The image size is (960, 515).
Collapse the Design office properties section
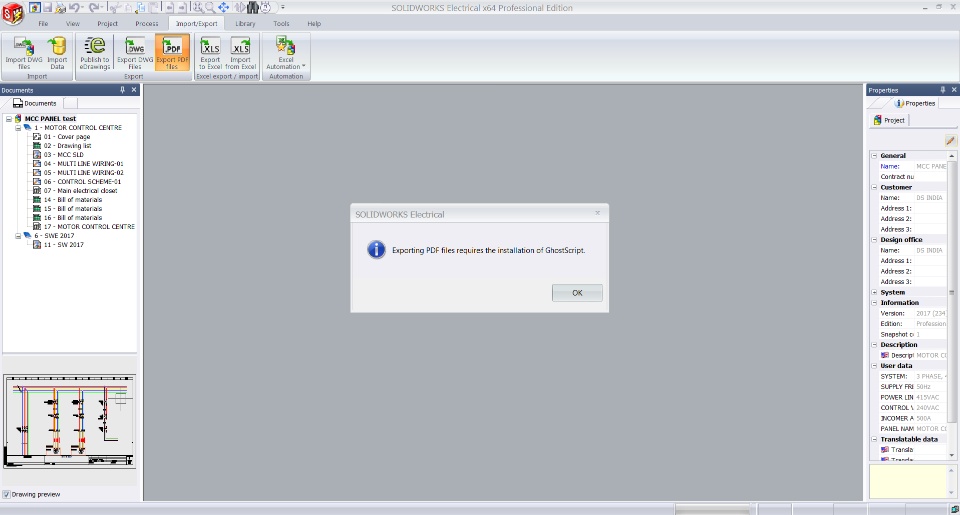tap(874, 240)
